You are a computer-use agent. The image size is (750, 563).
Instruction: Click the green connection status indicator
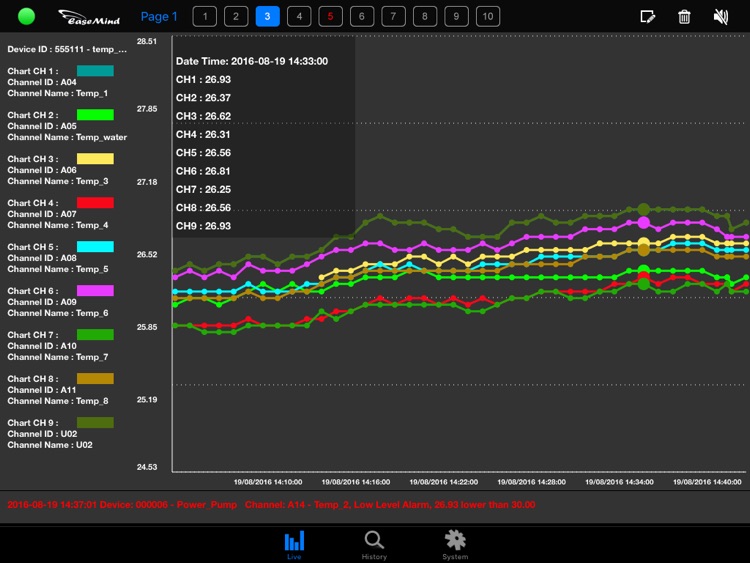click(x=27, y=17)
